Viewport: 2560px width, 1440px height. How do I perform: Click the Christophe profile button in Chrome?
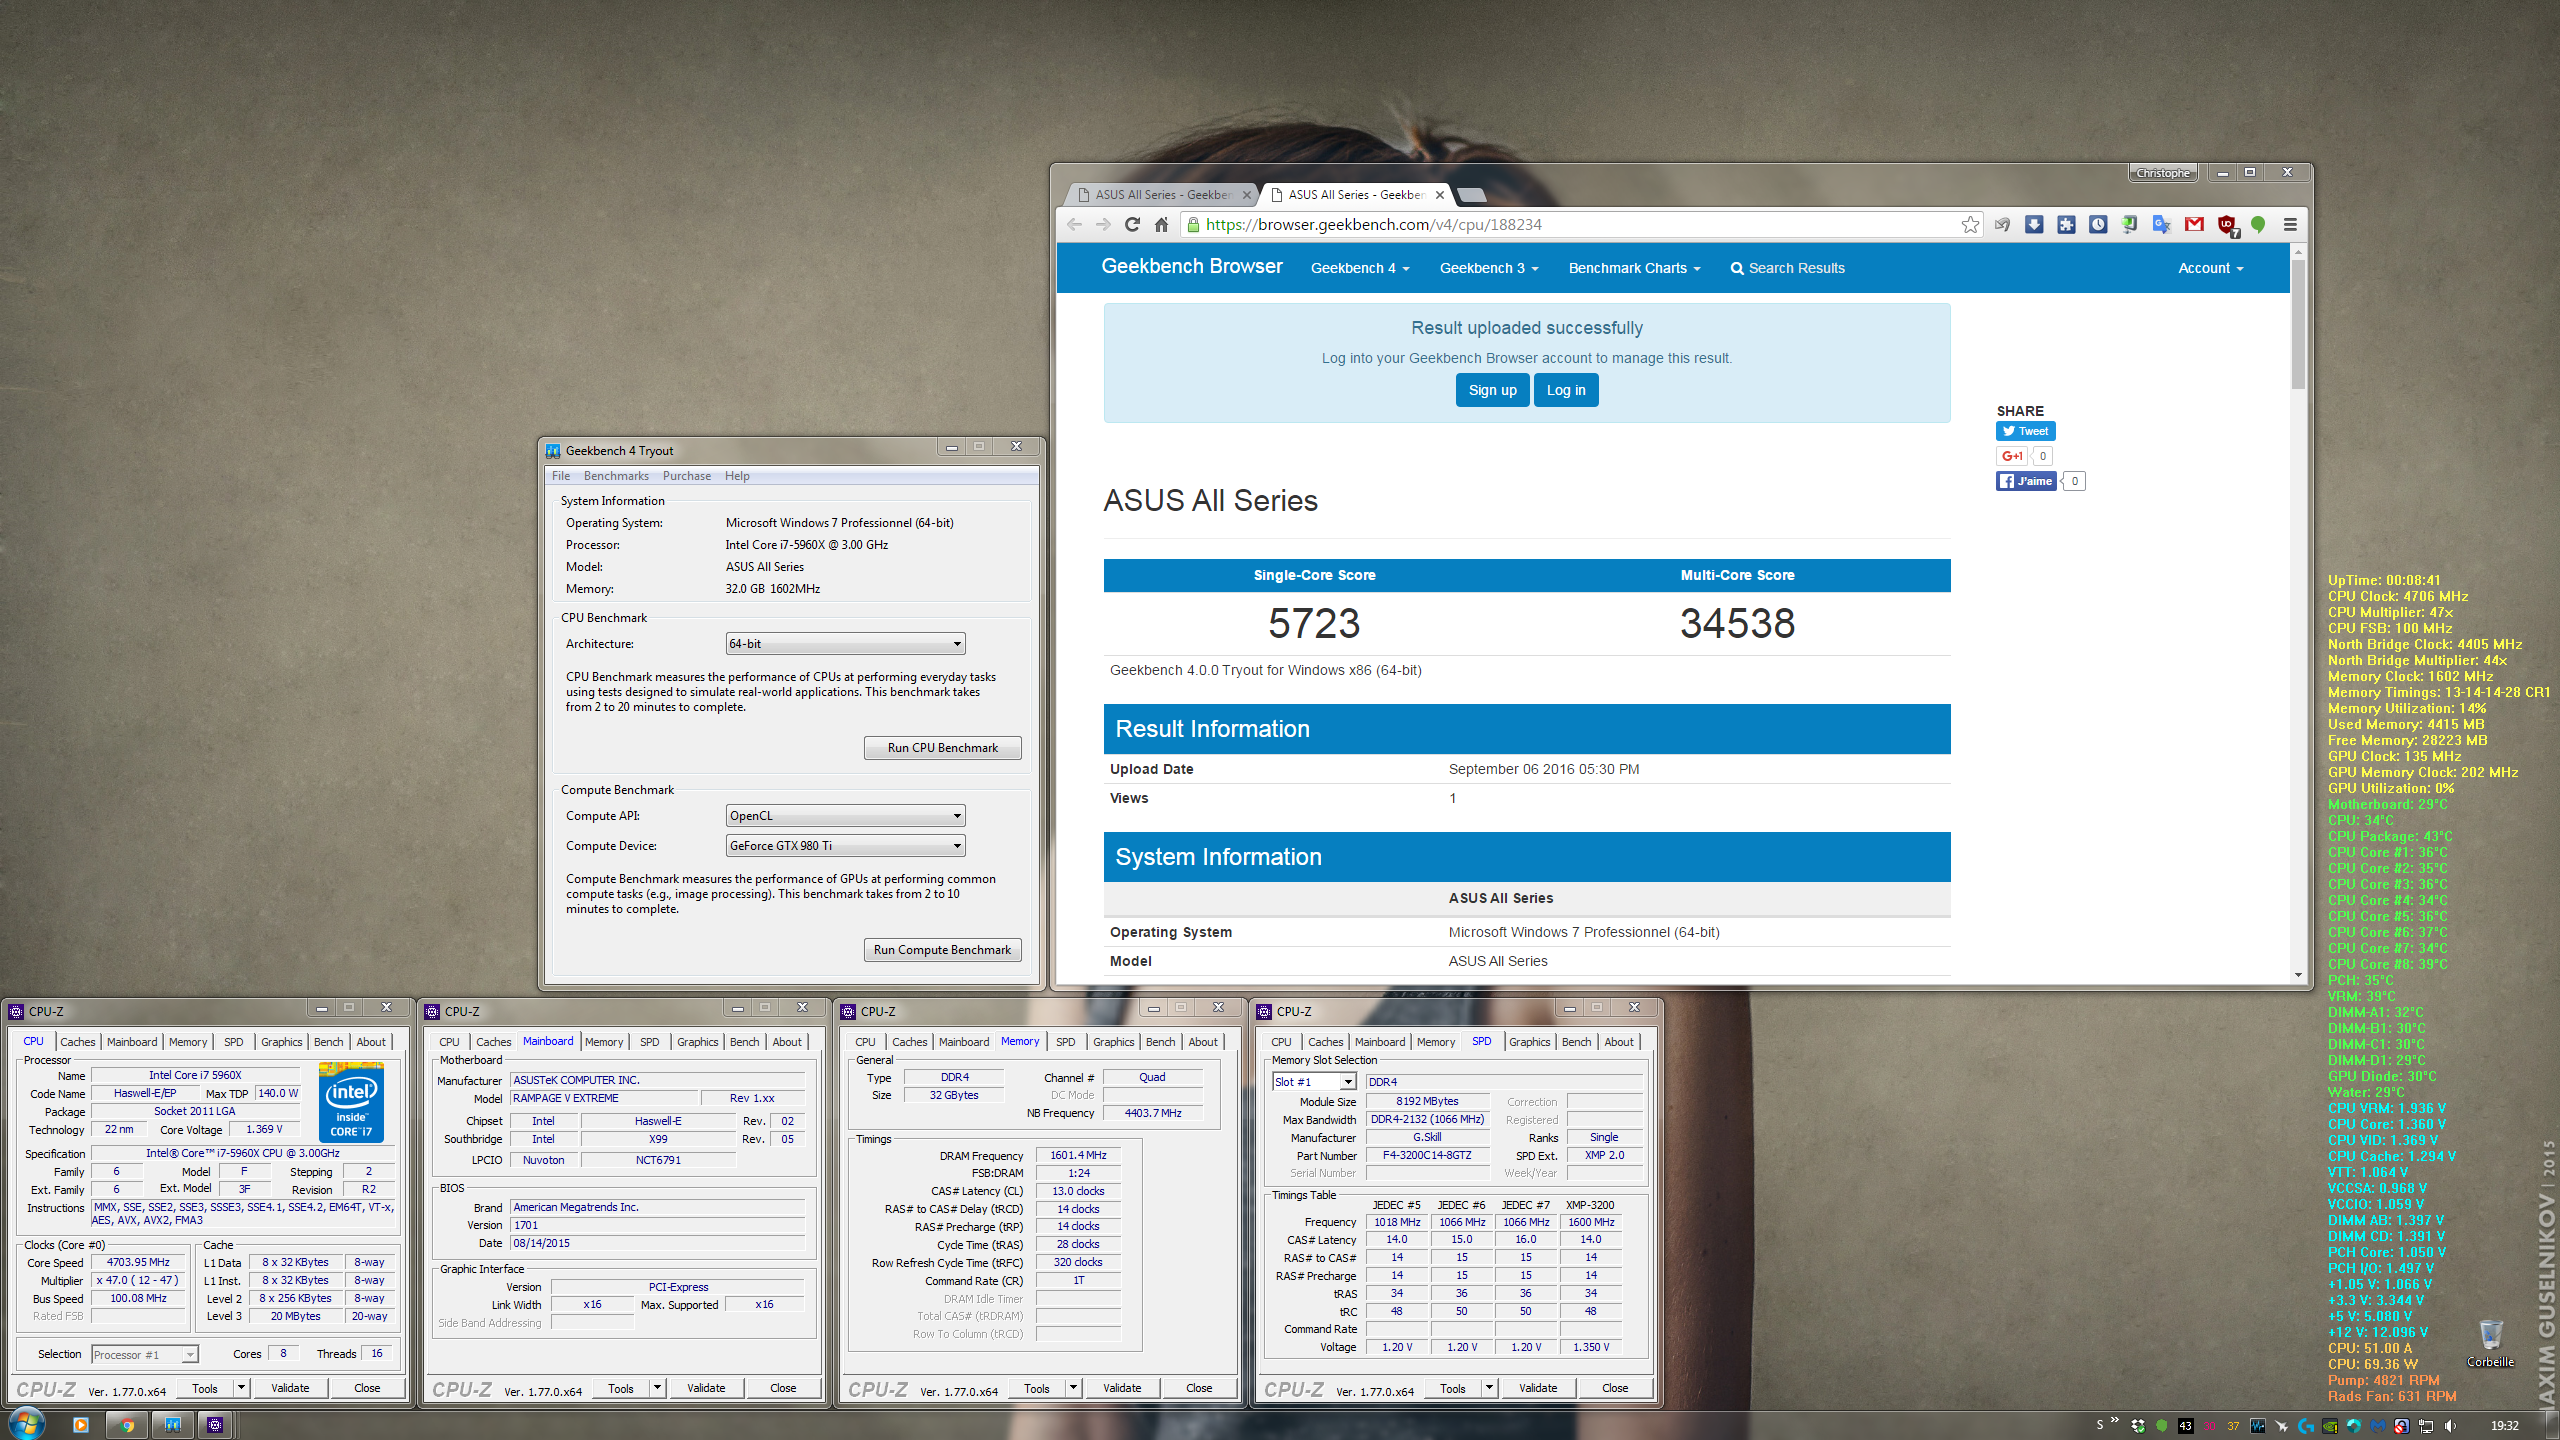point(2163,173)
